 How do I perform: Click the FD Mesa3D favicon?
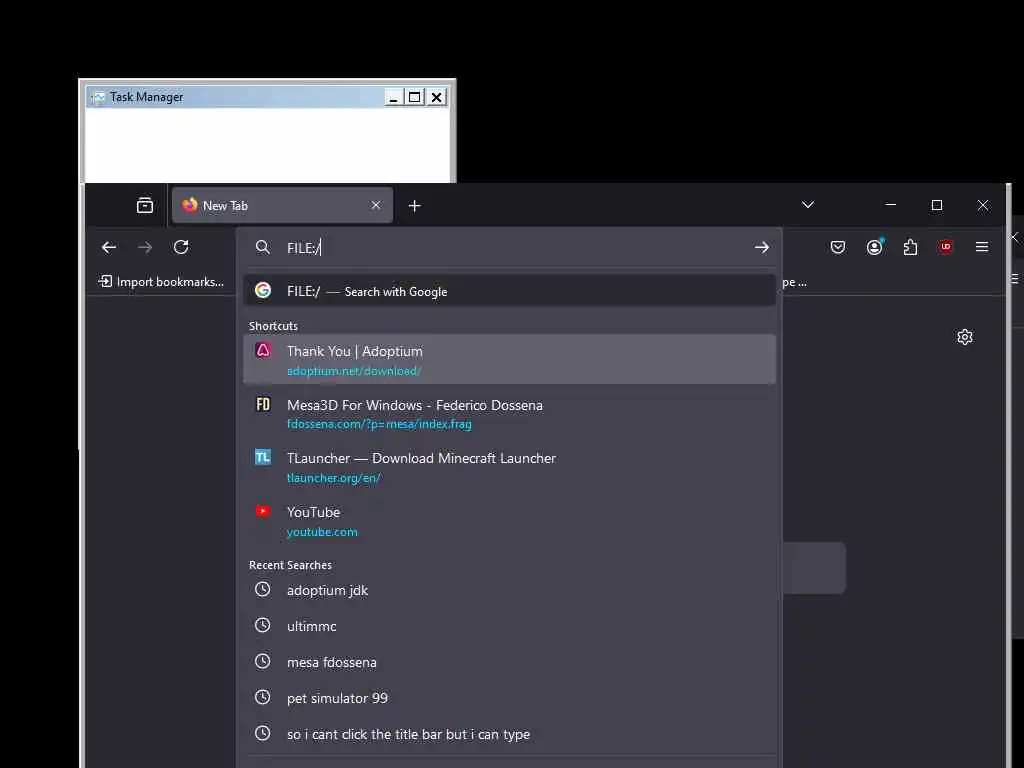click(263, 404)
